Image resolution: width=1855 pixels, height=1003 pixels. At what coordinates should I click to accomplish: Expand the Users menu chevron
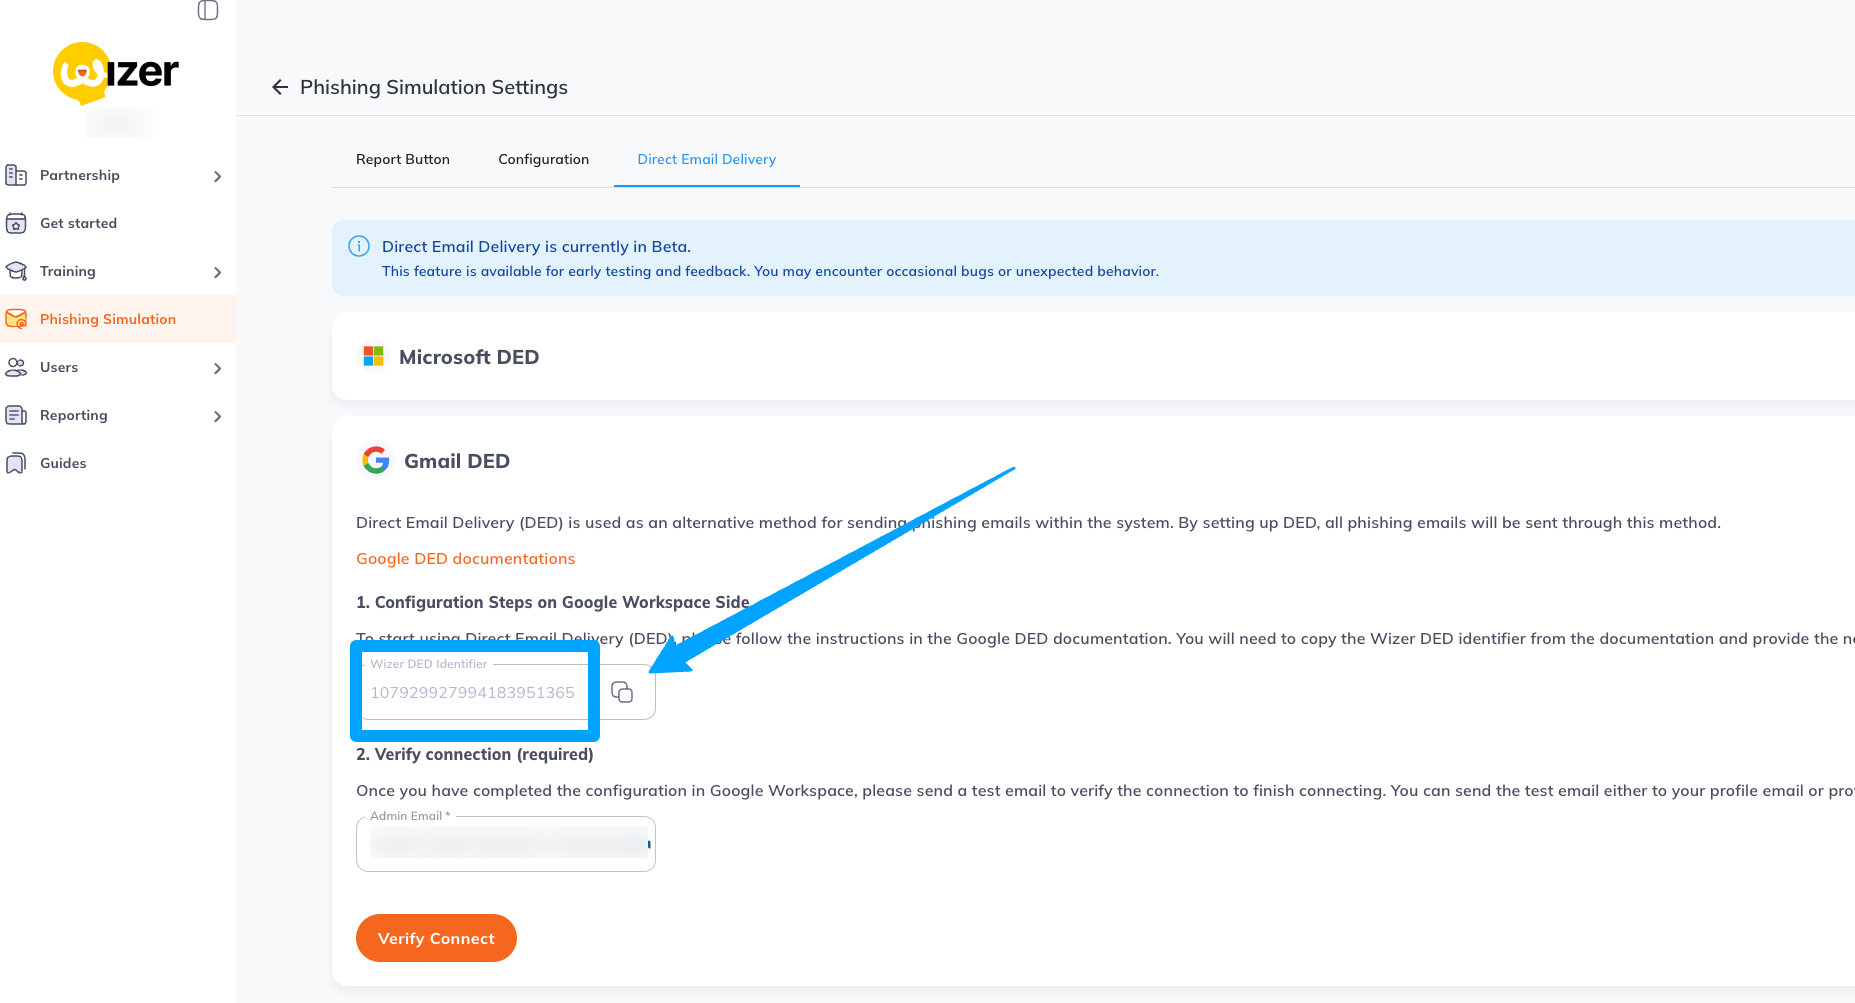(217, 368)
